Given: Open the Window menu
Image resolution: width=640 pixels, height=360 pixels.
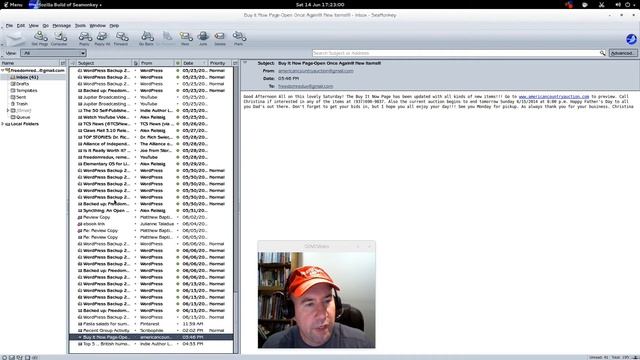Looking at the screenshot, I should (98, 25).
